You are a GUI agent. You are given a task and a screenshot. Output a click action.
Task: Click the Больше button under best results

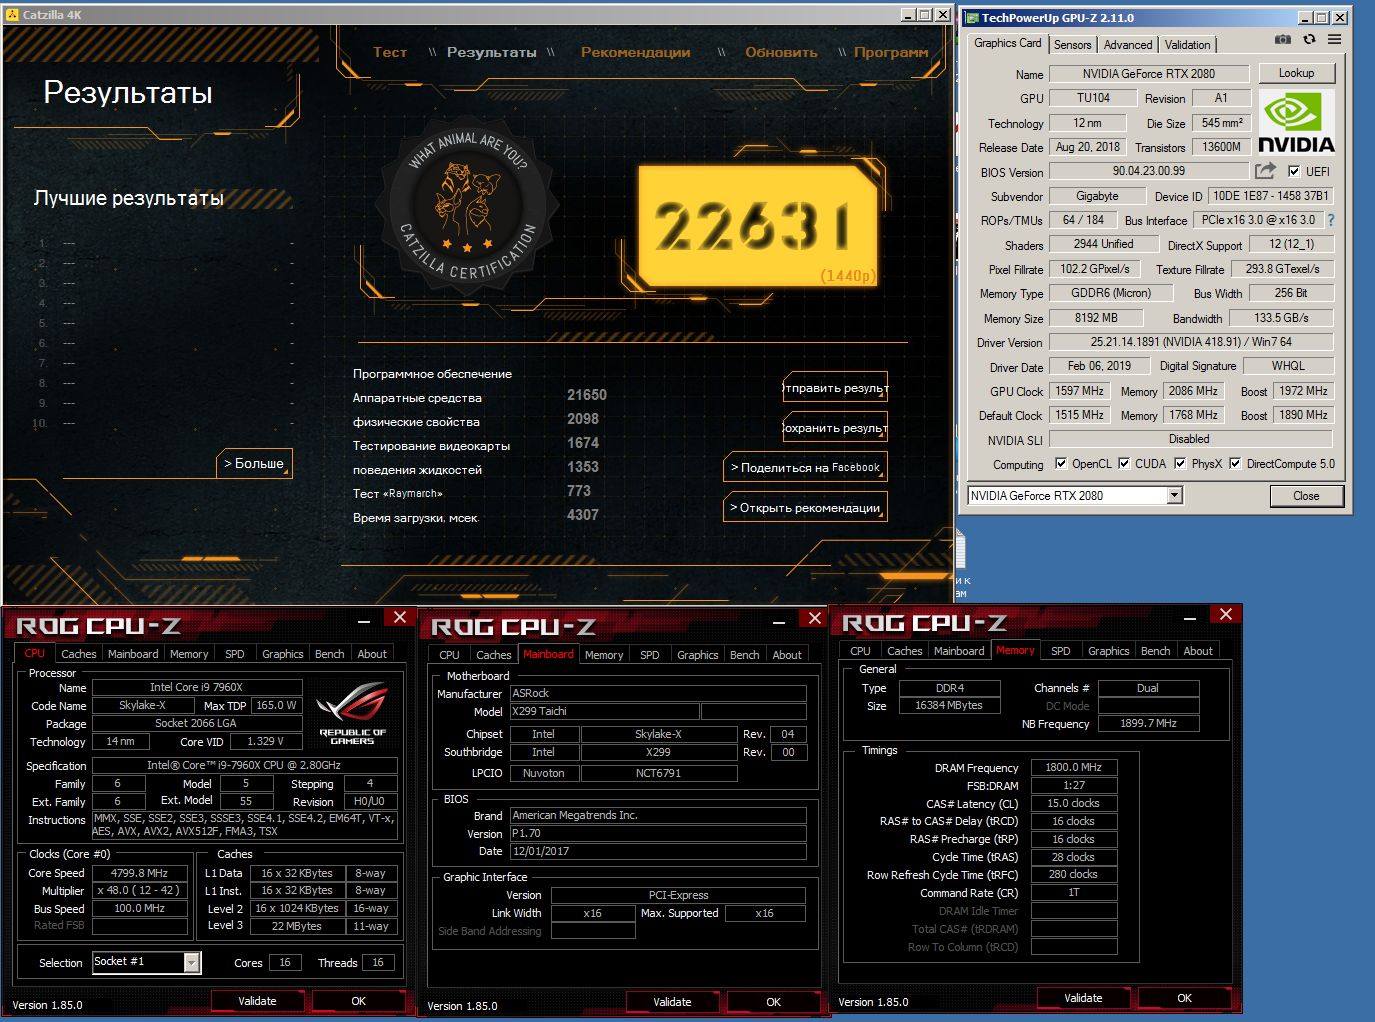(254, 463)
